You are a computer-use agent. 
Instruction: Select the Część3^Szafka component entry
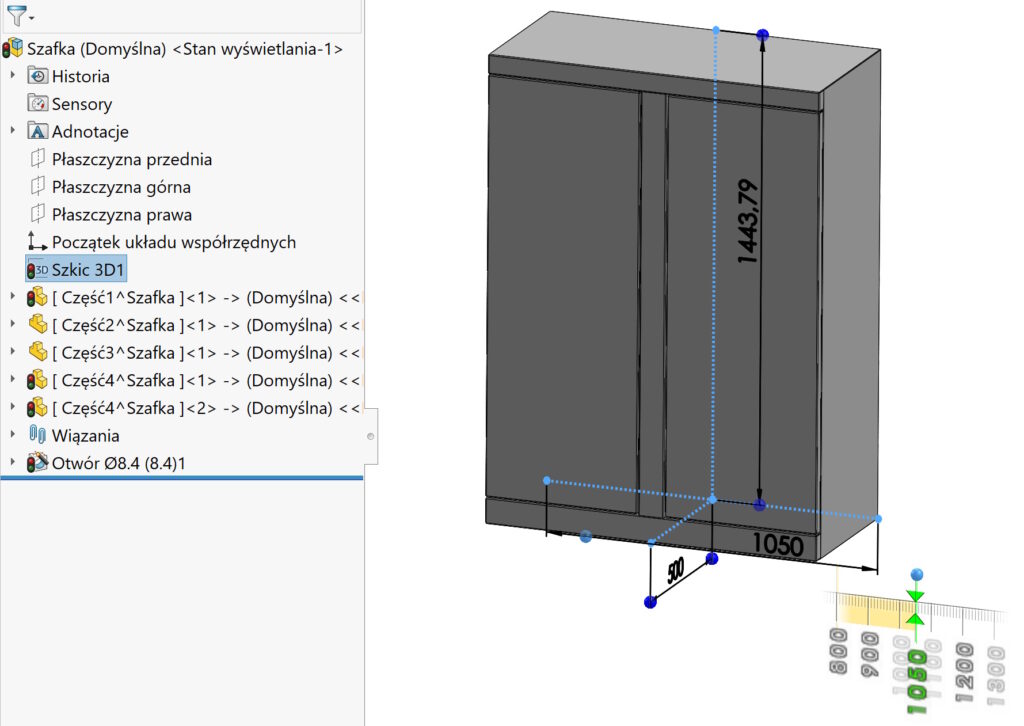click(x=190, y=352)
